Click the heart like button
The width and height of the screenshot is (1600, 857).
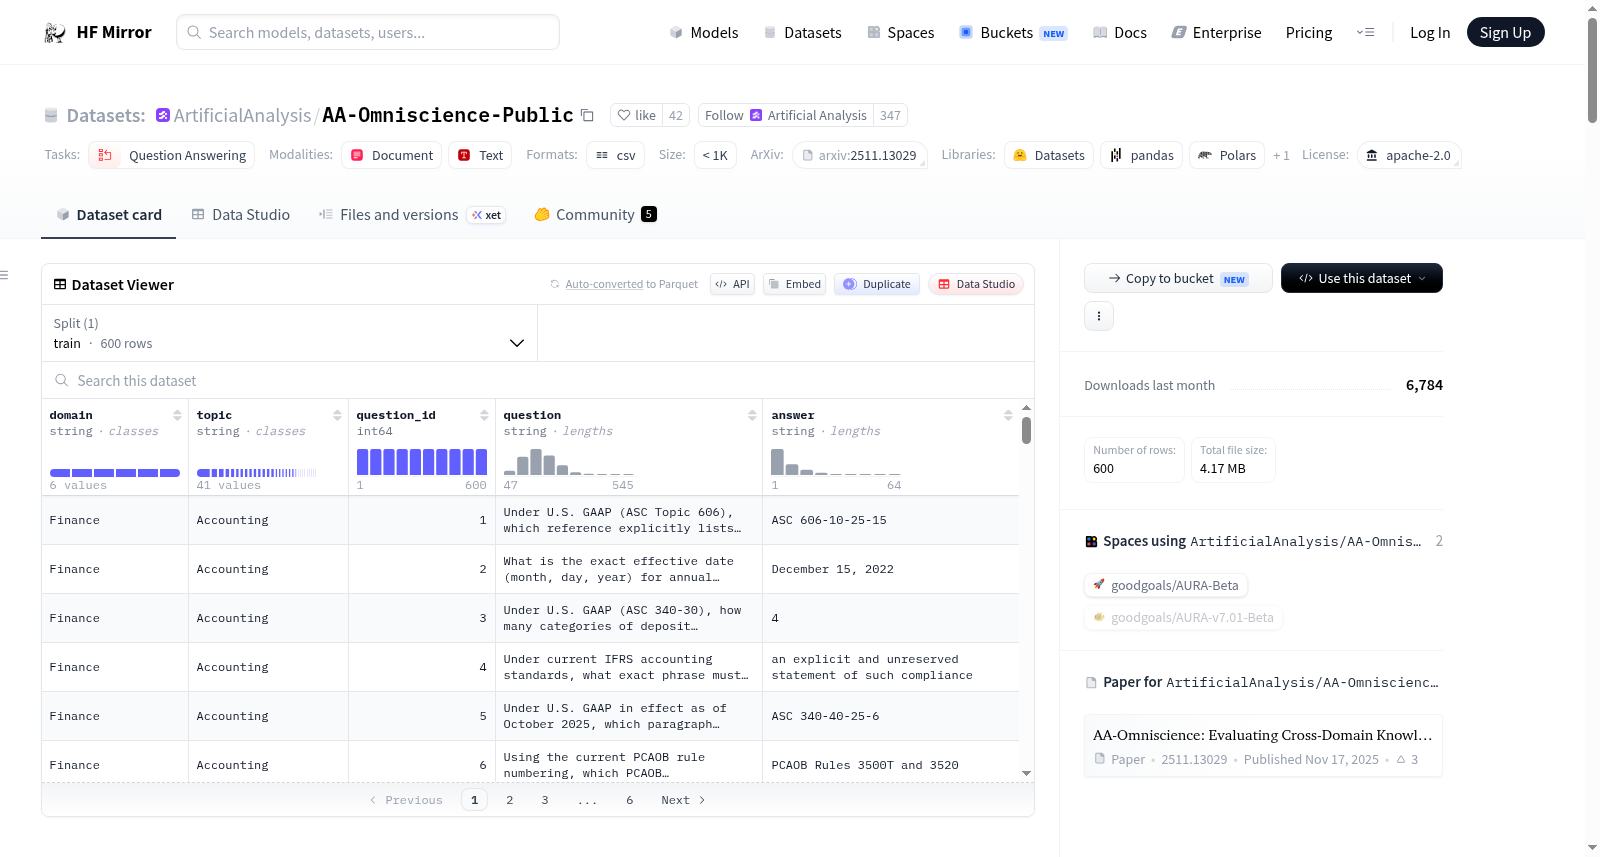pos(637,115)
